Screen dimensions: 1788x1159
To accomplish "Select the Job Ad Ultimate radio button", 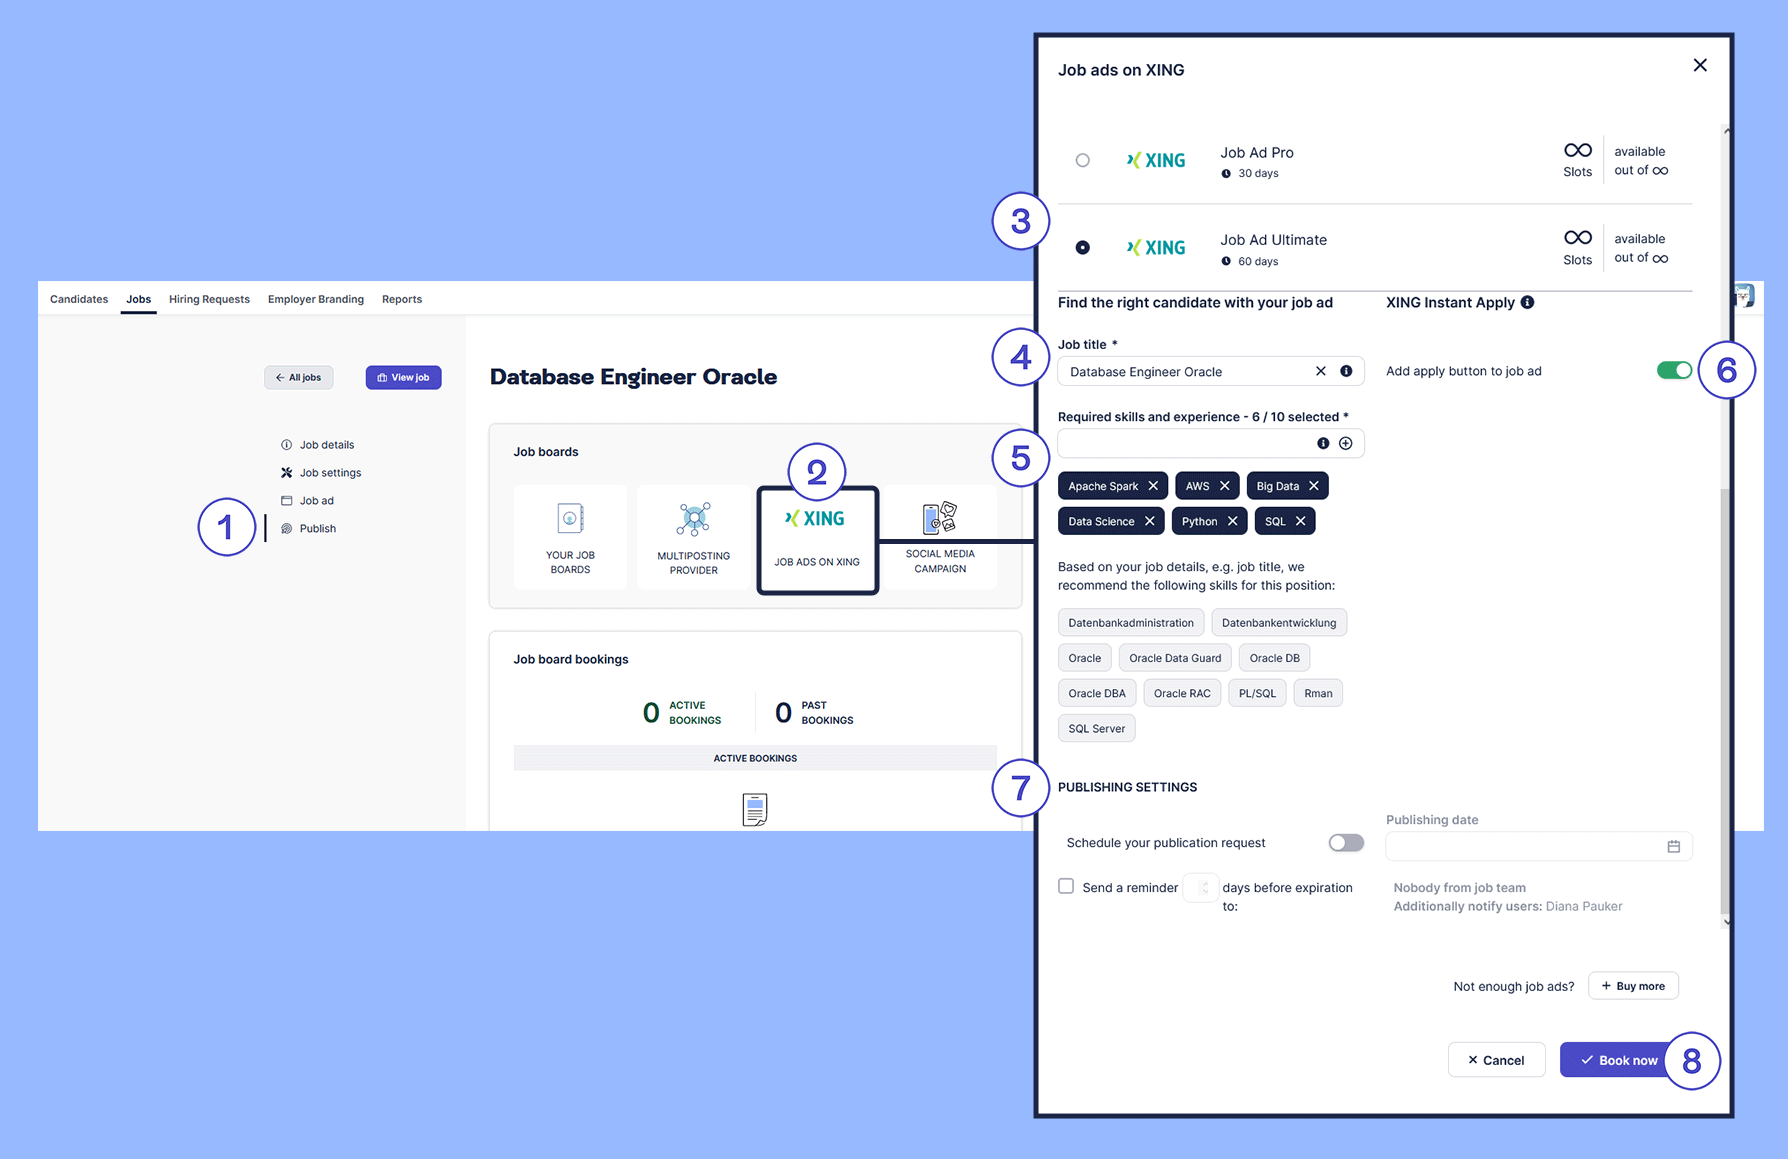I will point(1082,248).
